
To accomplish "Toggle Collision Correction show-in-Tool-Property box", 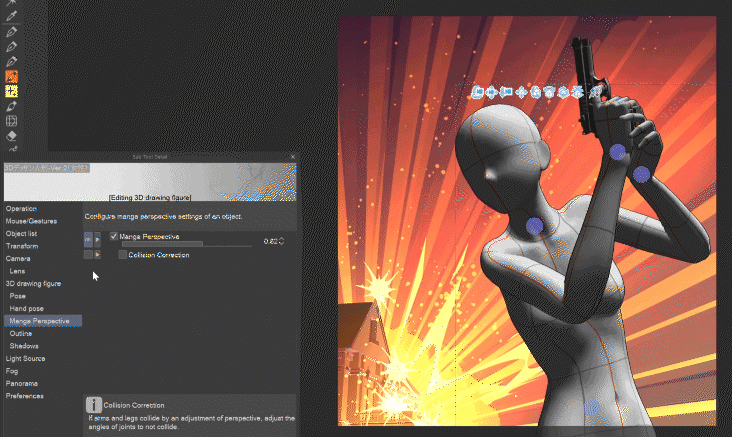I will tap(88, 254).
